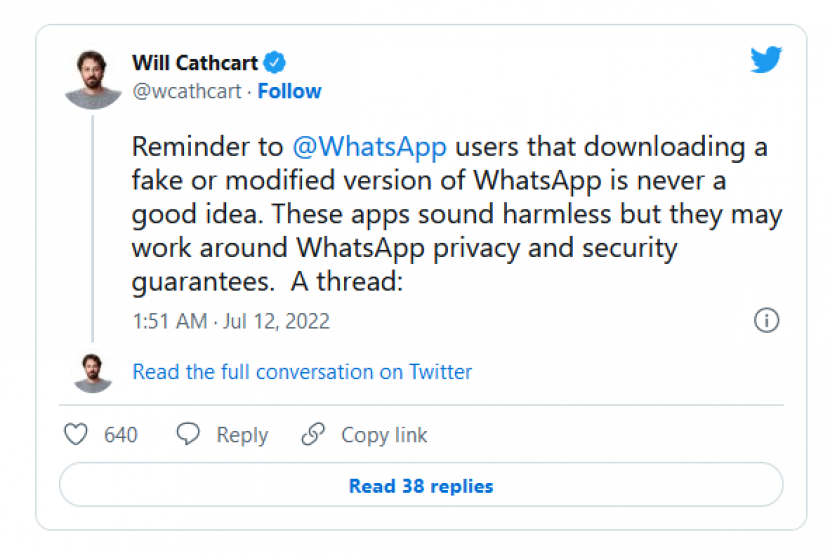830x556 pixels.
Task: Click the Will Cathcart display name
Action: coord(195,63)
